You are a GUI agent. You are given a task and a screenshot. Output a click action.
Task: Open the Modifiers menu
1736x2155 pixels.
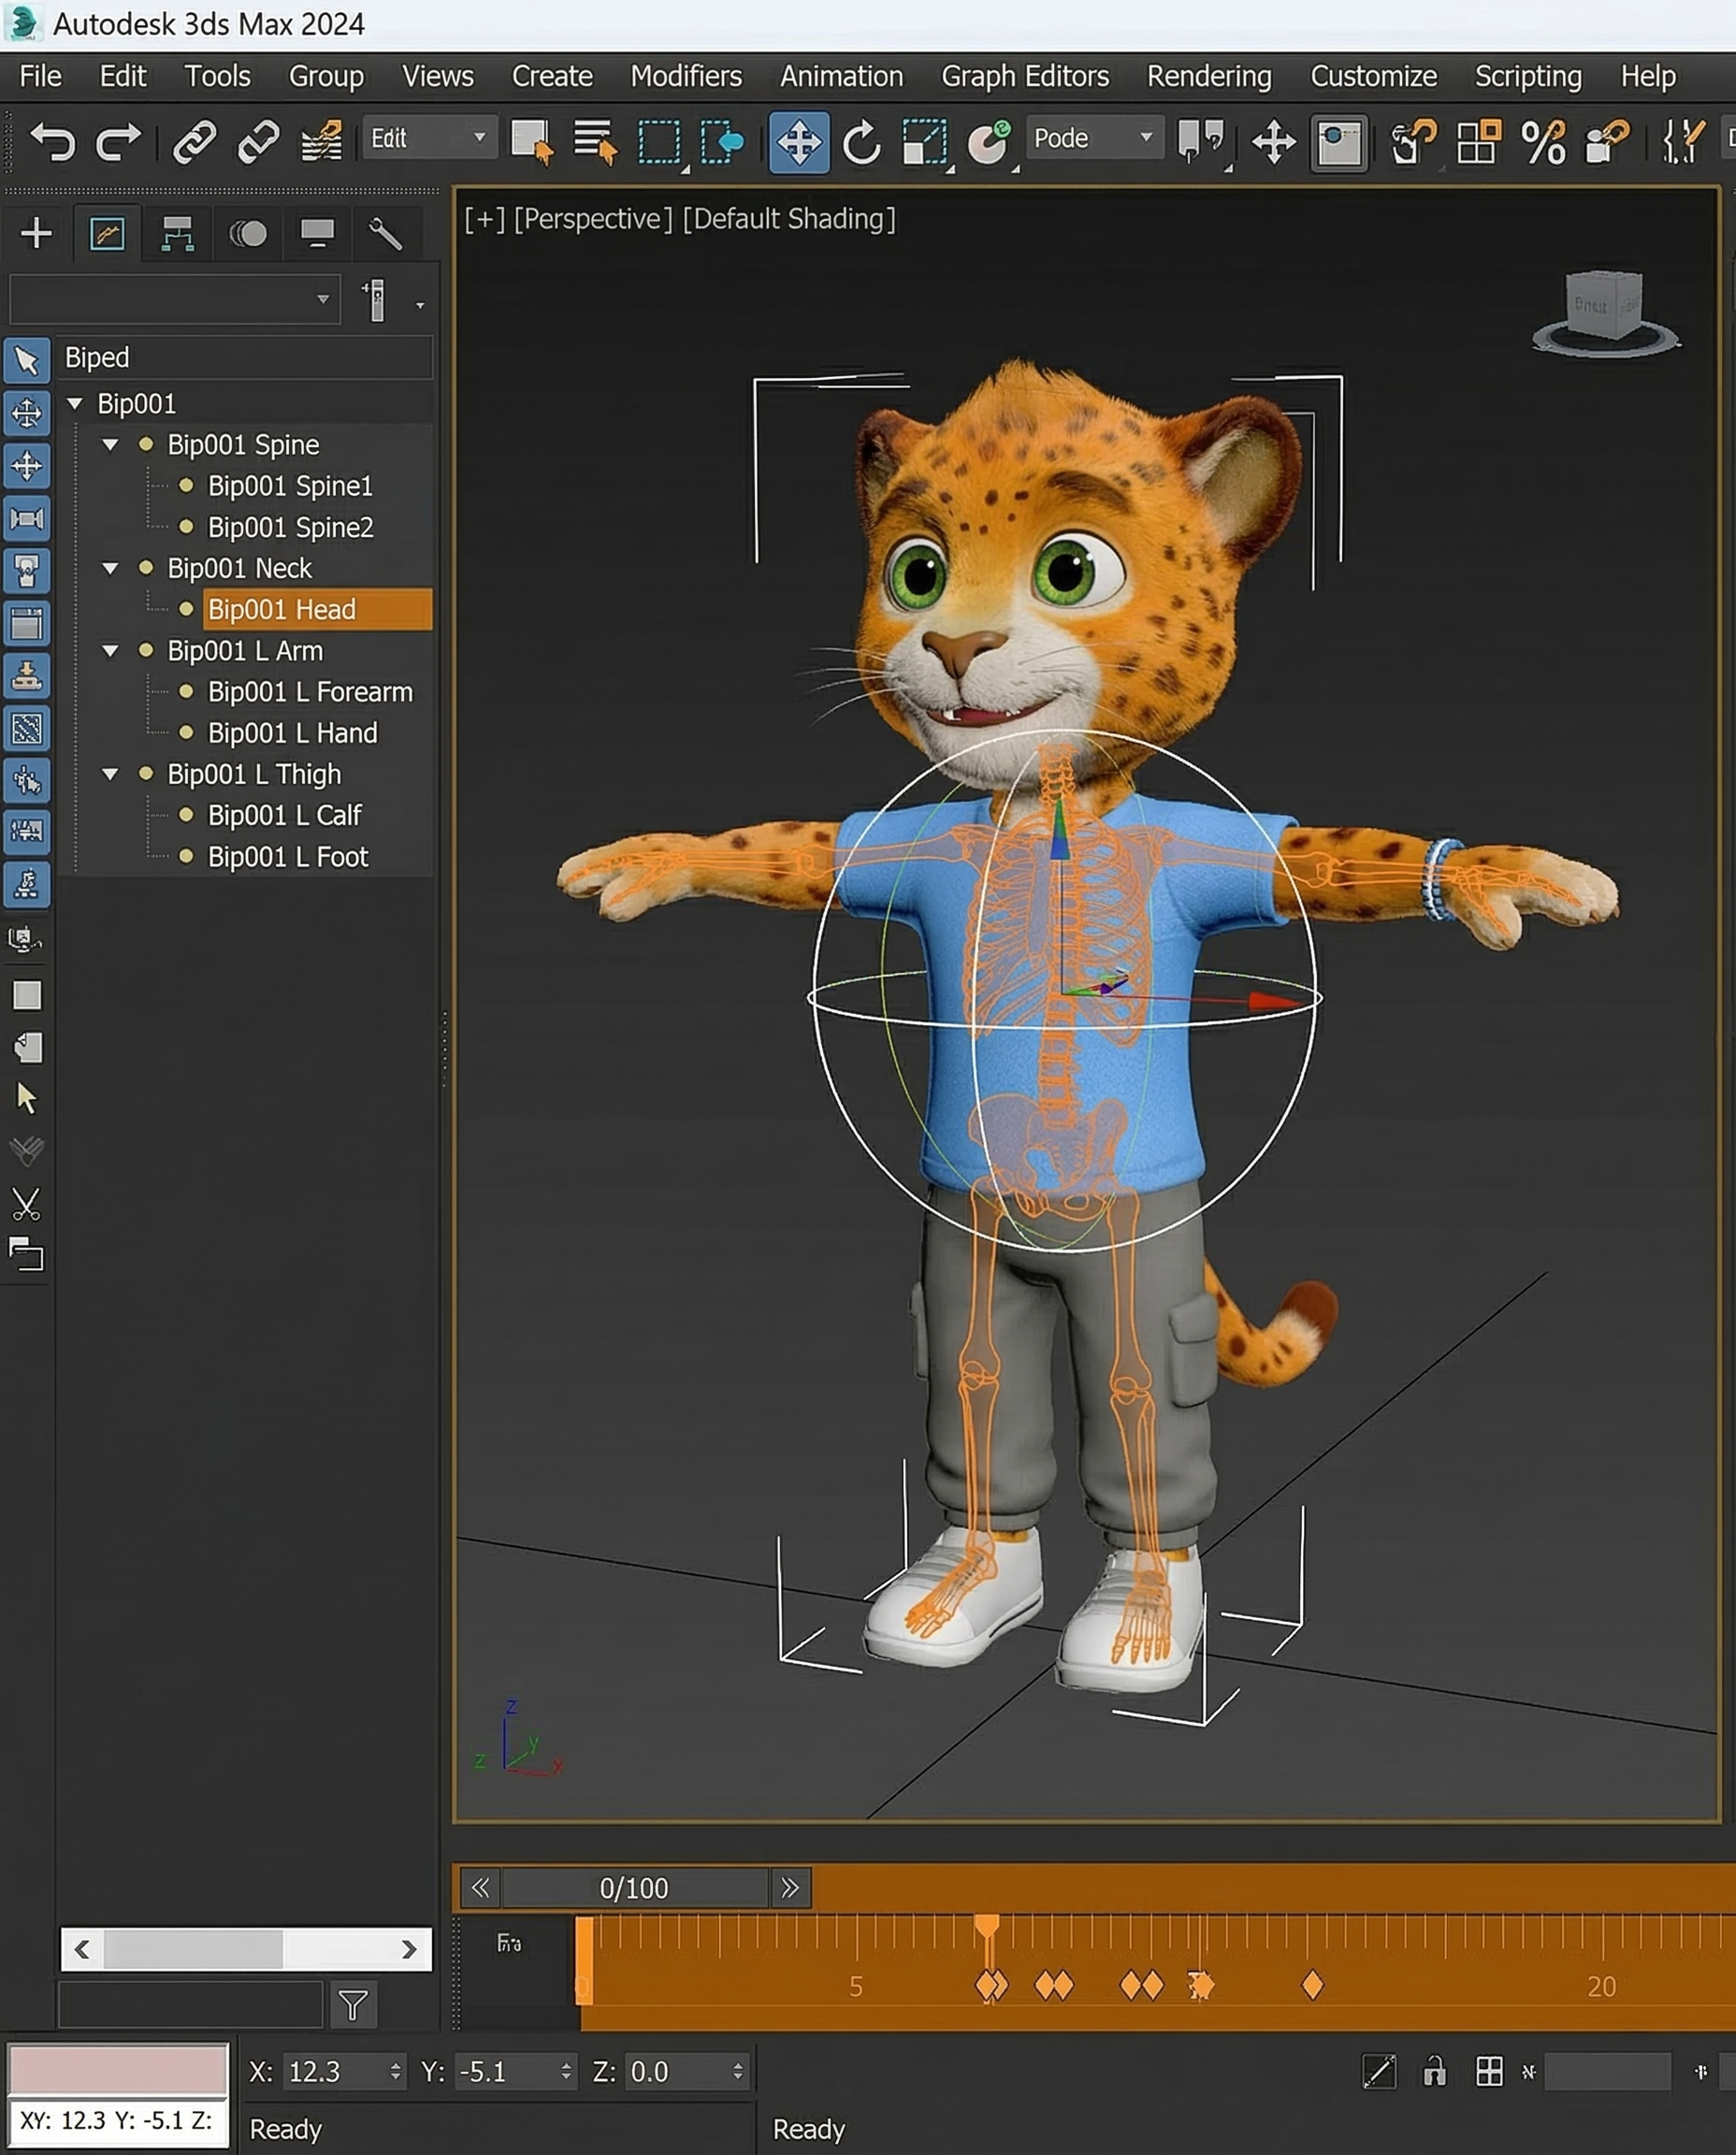[686, 76]
